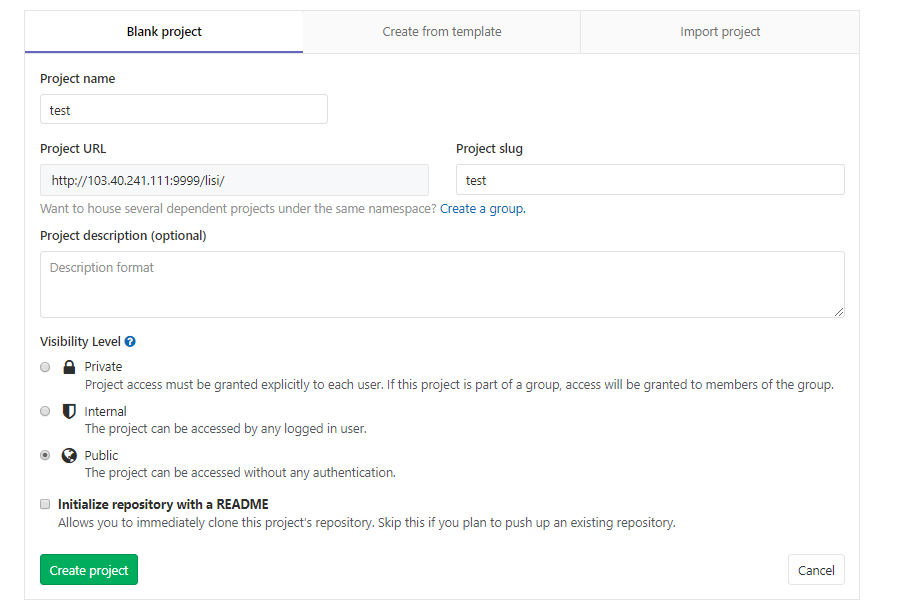Click the Internal shield icon
This screenshot has height=615, width=913.
(x=69, y=412)
